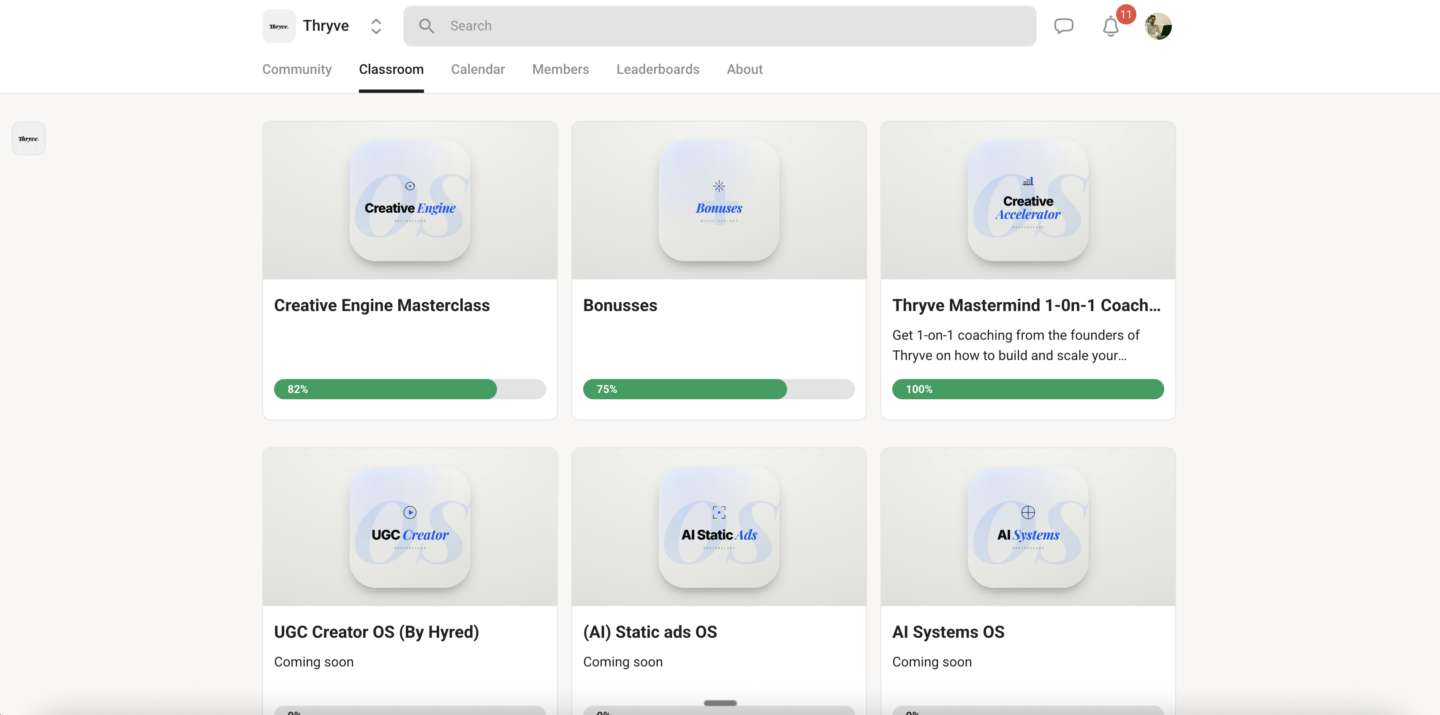Open the notifications bell
This screenshot has width=1440, height=715.
(x=1111, y=27)
